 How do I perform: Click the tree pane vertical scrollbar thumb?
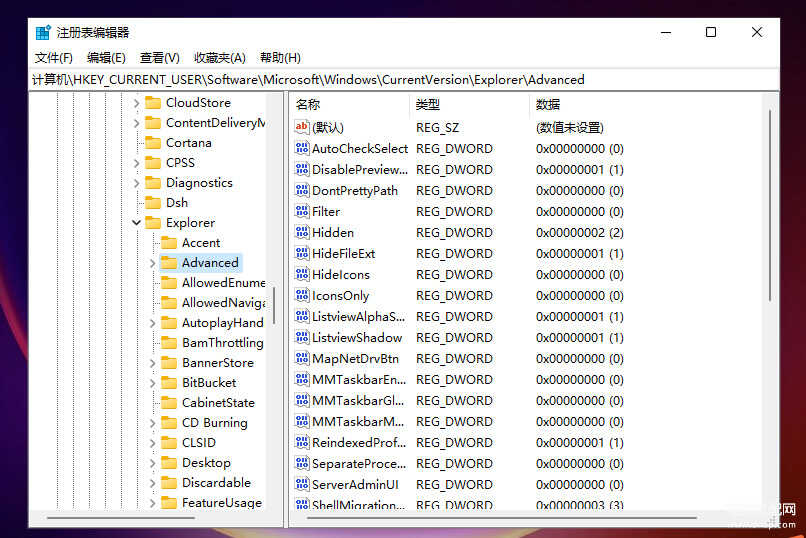coord(274,306)
